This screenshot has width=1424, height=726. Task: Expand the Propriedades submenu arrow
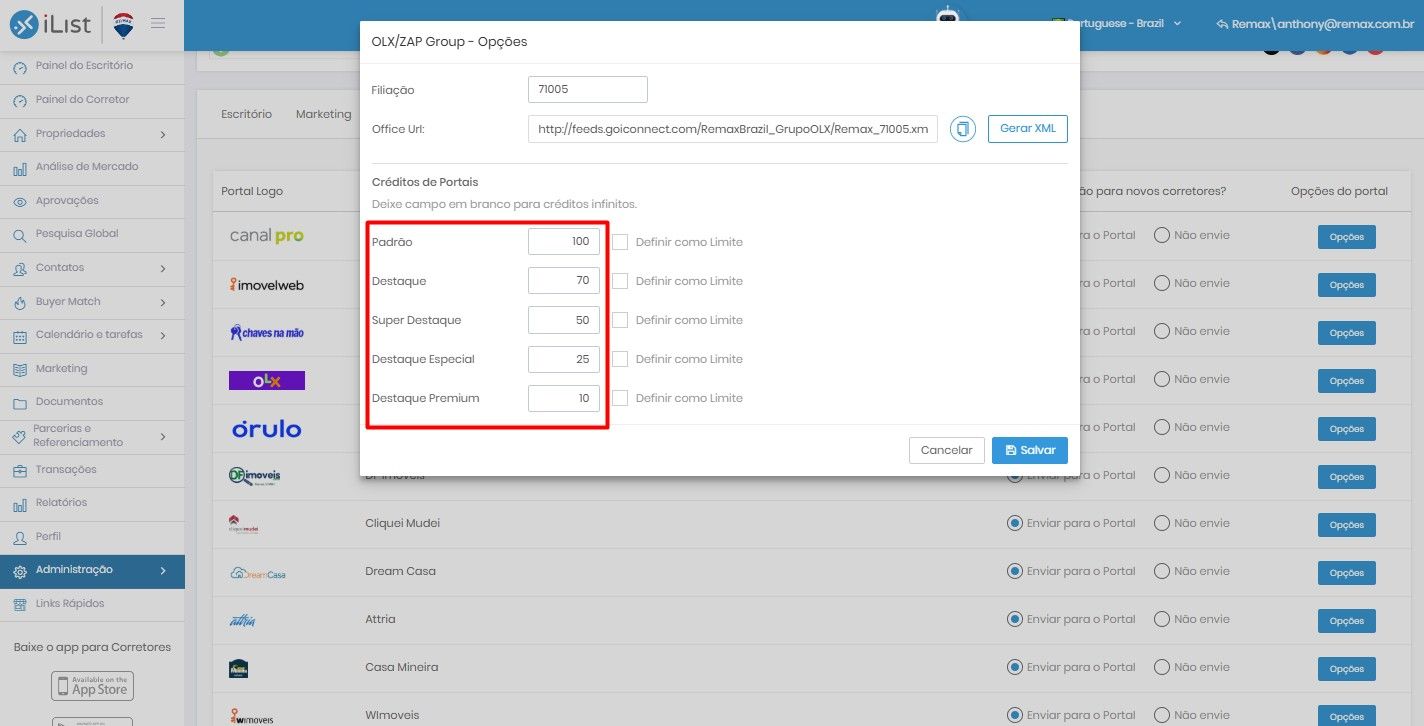pyautogui.click(x=163, y=134)
